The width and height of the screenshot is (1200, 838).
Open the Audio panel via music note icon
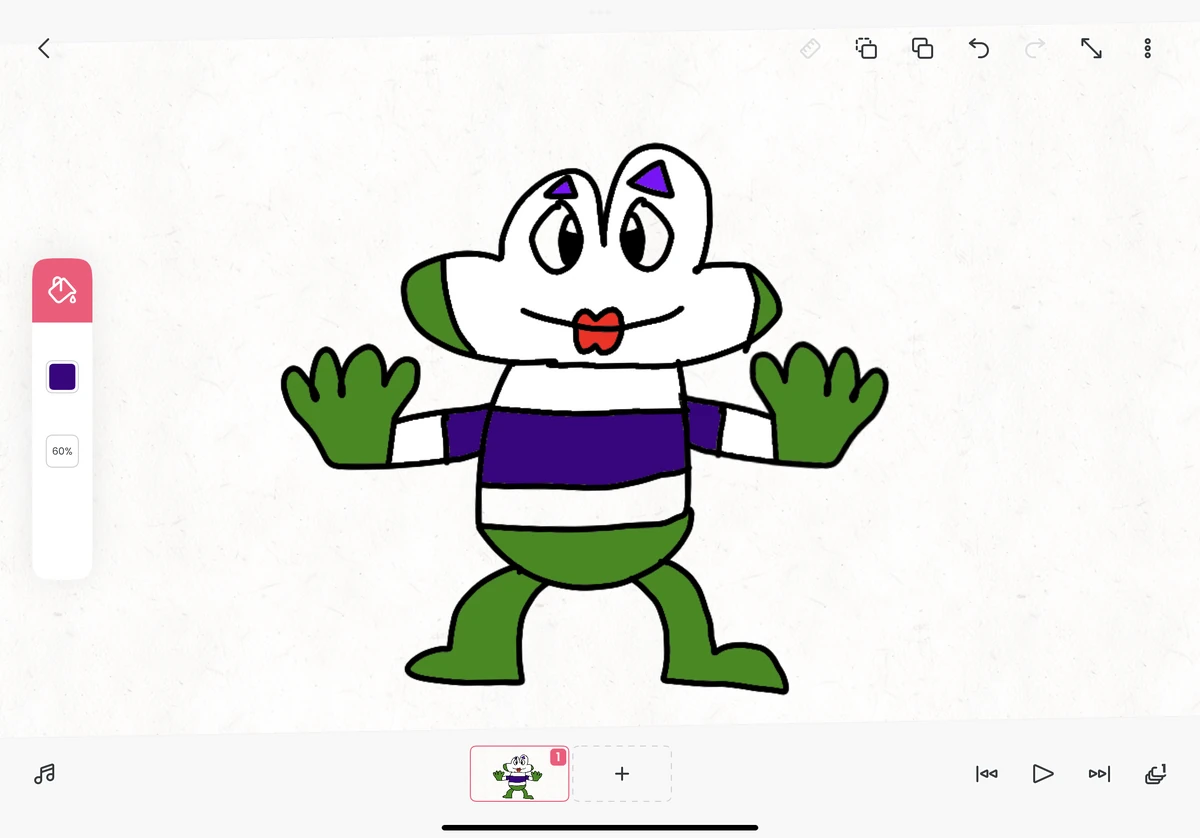[44, 773]
